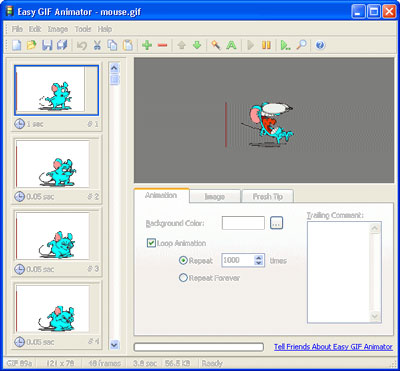Select the Repeat Forever option
Screen dimensions: 400x371
pyautogui.click(x=183, y=278)
